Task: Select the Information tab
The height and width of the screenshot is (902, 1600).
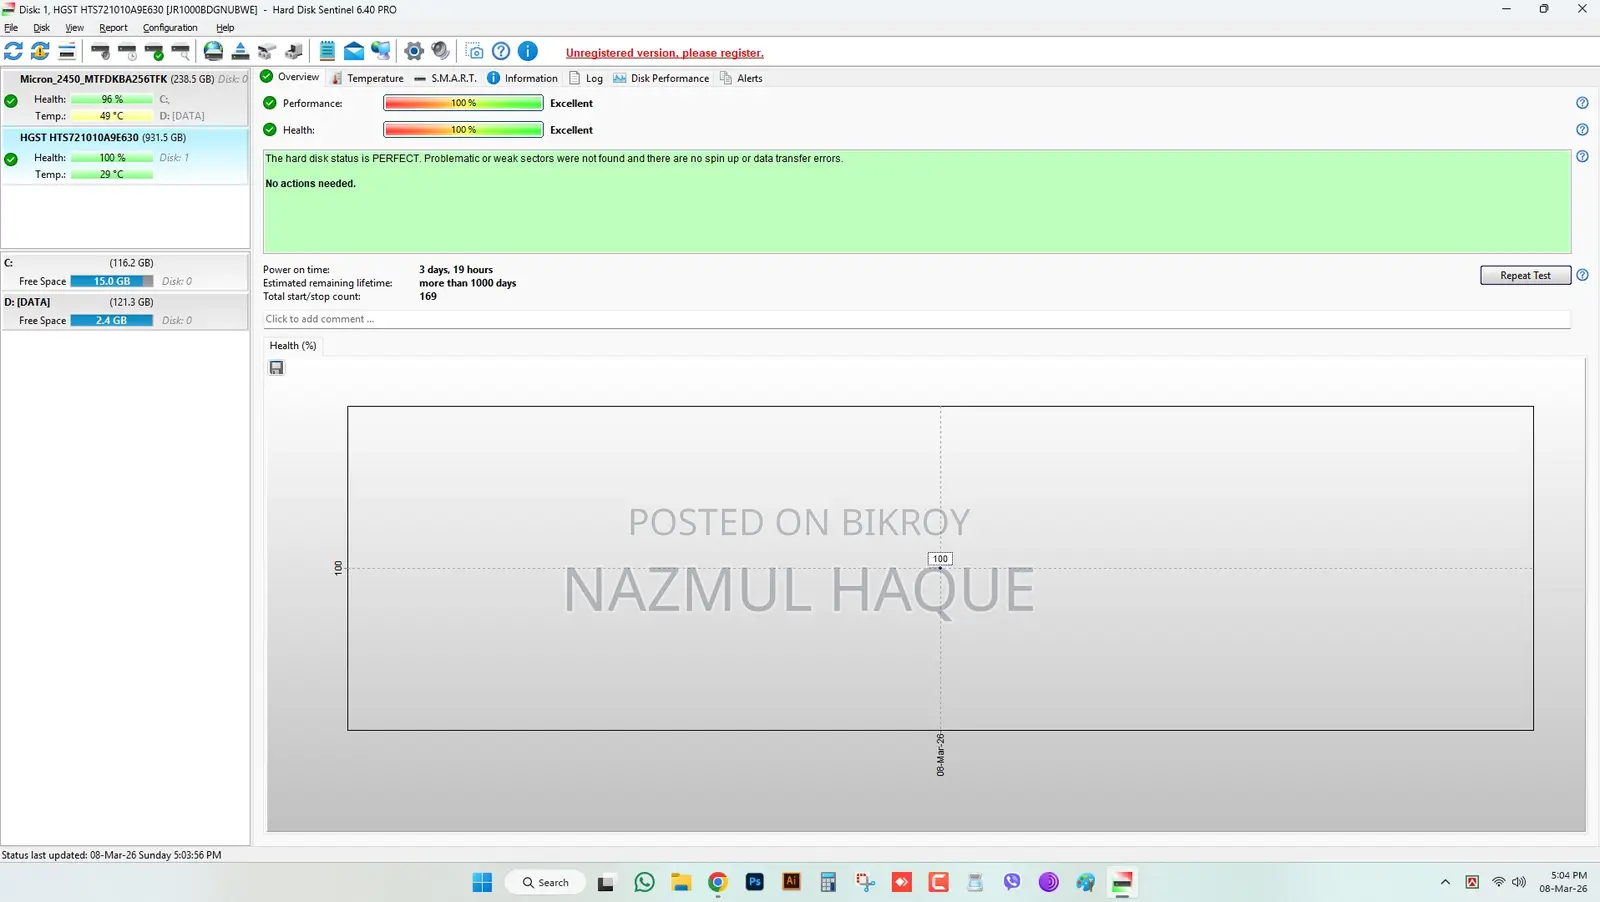Action: [522, 78]
